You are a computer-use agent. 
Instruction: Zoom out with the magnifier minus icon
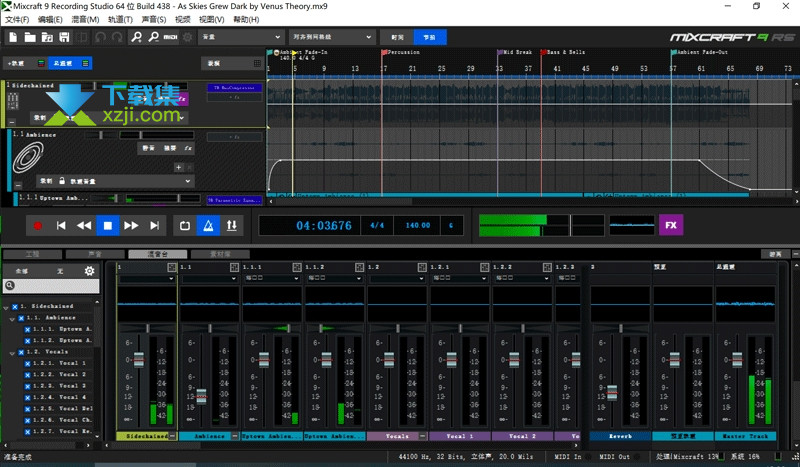[154, 37]
